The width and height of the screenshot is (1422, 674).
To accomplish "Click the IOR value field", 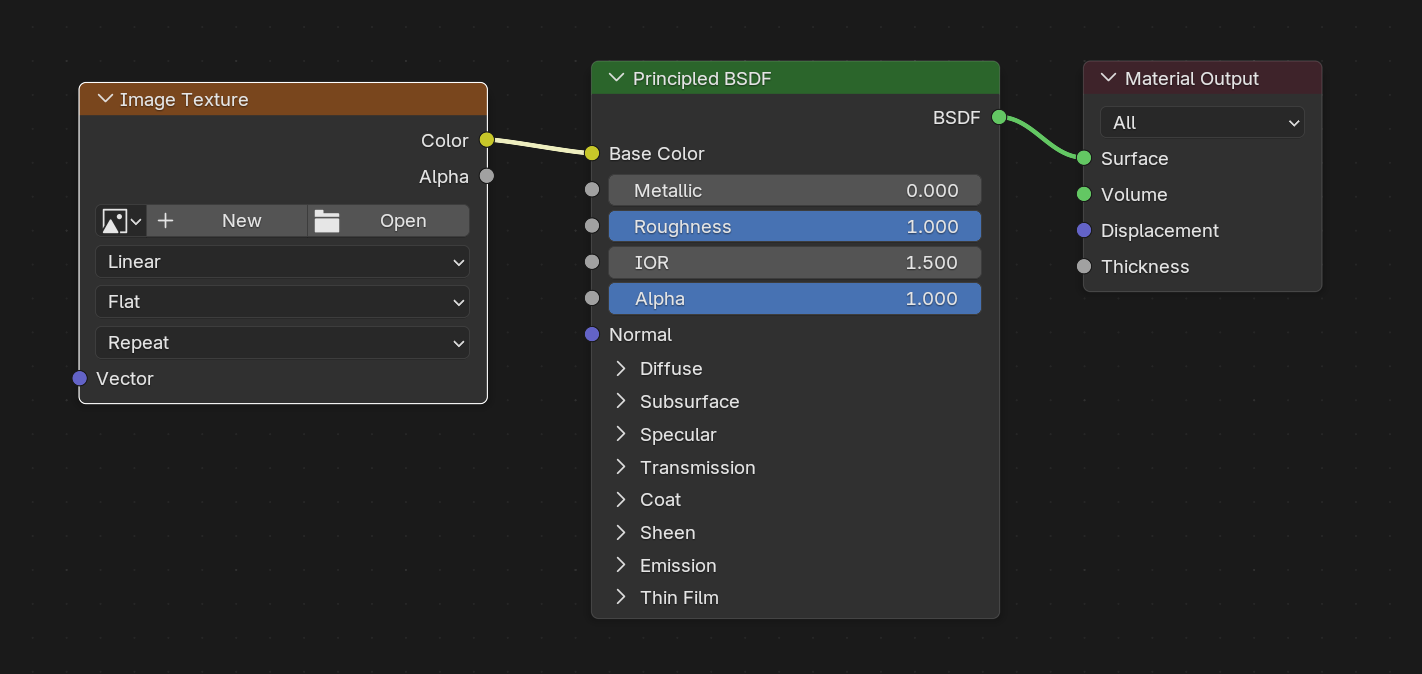I will (795, 262).
